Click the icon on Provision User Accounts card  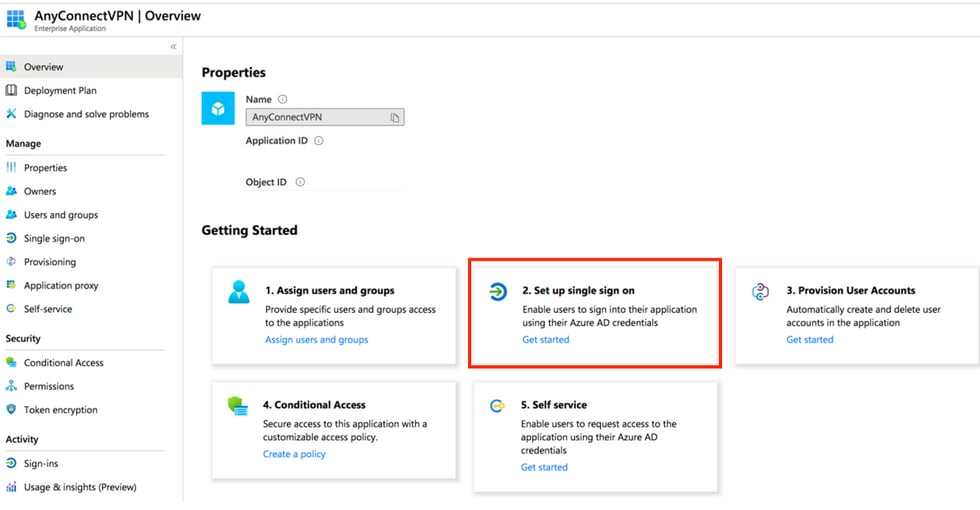point(760,291)
